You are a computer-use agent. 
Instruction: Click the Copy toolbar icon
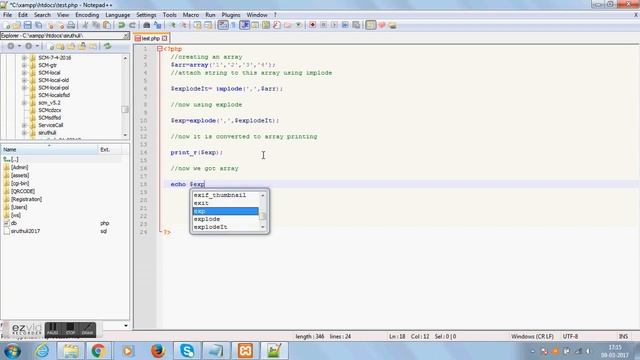coord(96,25)
